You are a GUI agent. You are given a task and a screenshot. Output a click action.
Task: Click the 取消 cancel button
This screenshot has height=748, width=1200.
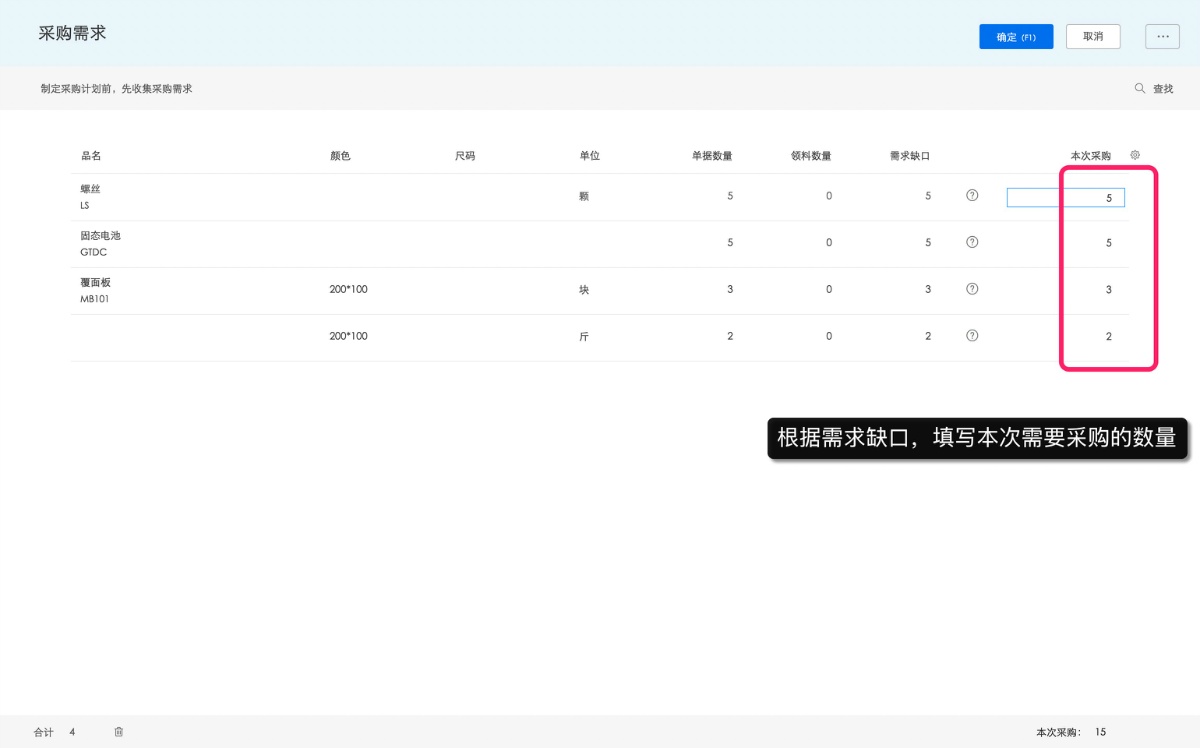click(x=1093, y=37)
